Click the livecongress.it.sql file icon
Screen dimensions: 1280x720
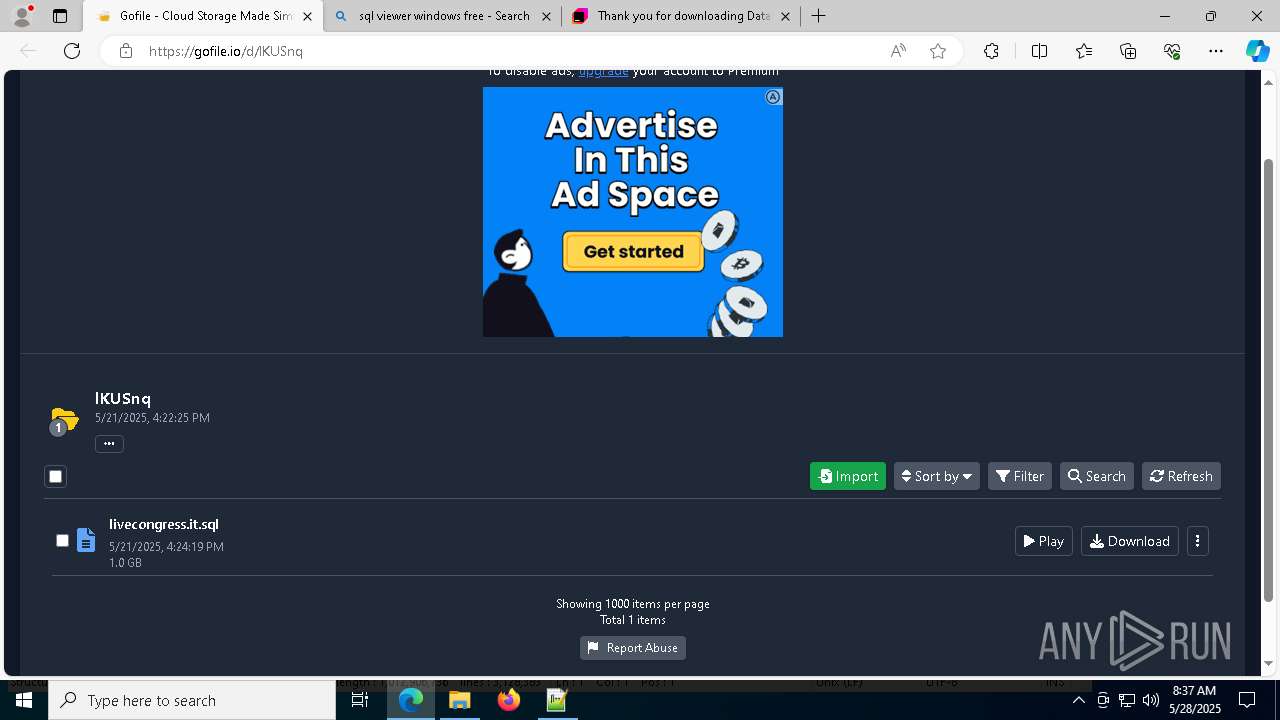86,540
